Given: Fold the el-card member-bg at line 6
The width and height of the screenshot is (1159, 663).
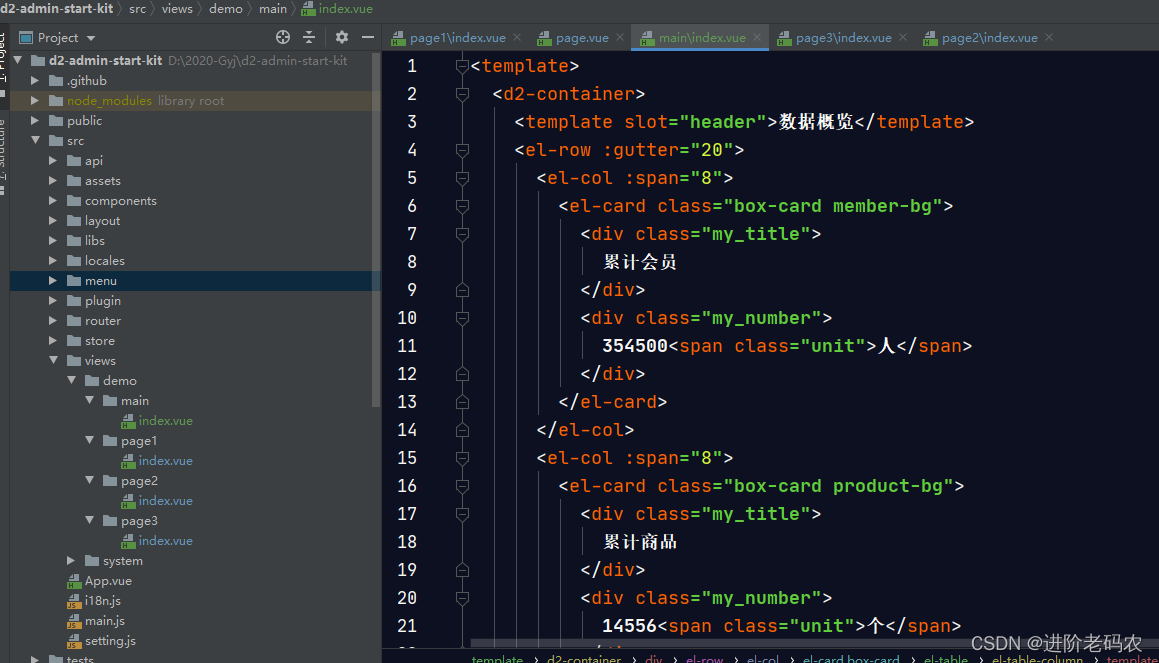Looking at the screenshot, I should point(462,206).
